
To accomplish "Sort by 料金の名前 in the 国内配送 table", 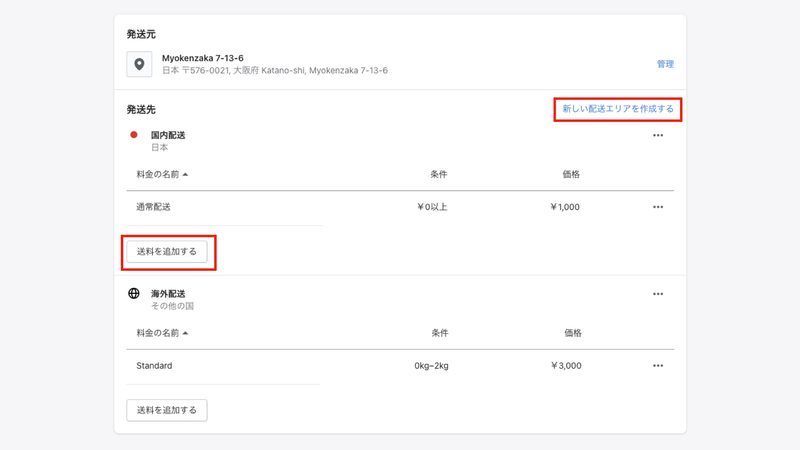I will tap(162, 174).
